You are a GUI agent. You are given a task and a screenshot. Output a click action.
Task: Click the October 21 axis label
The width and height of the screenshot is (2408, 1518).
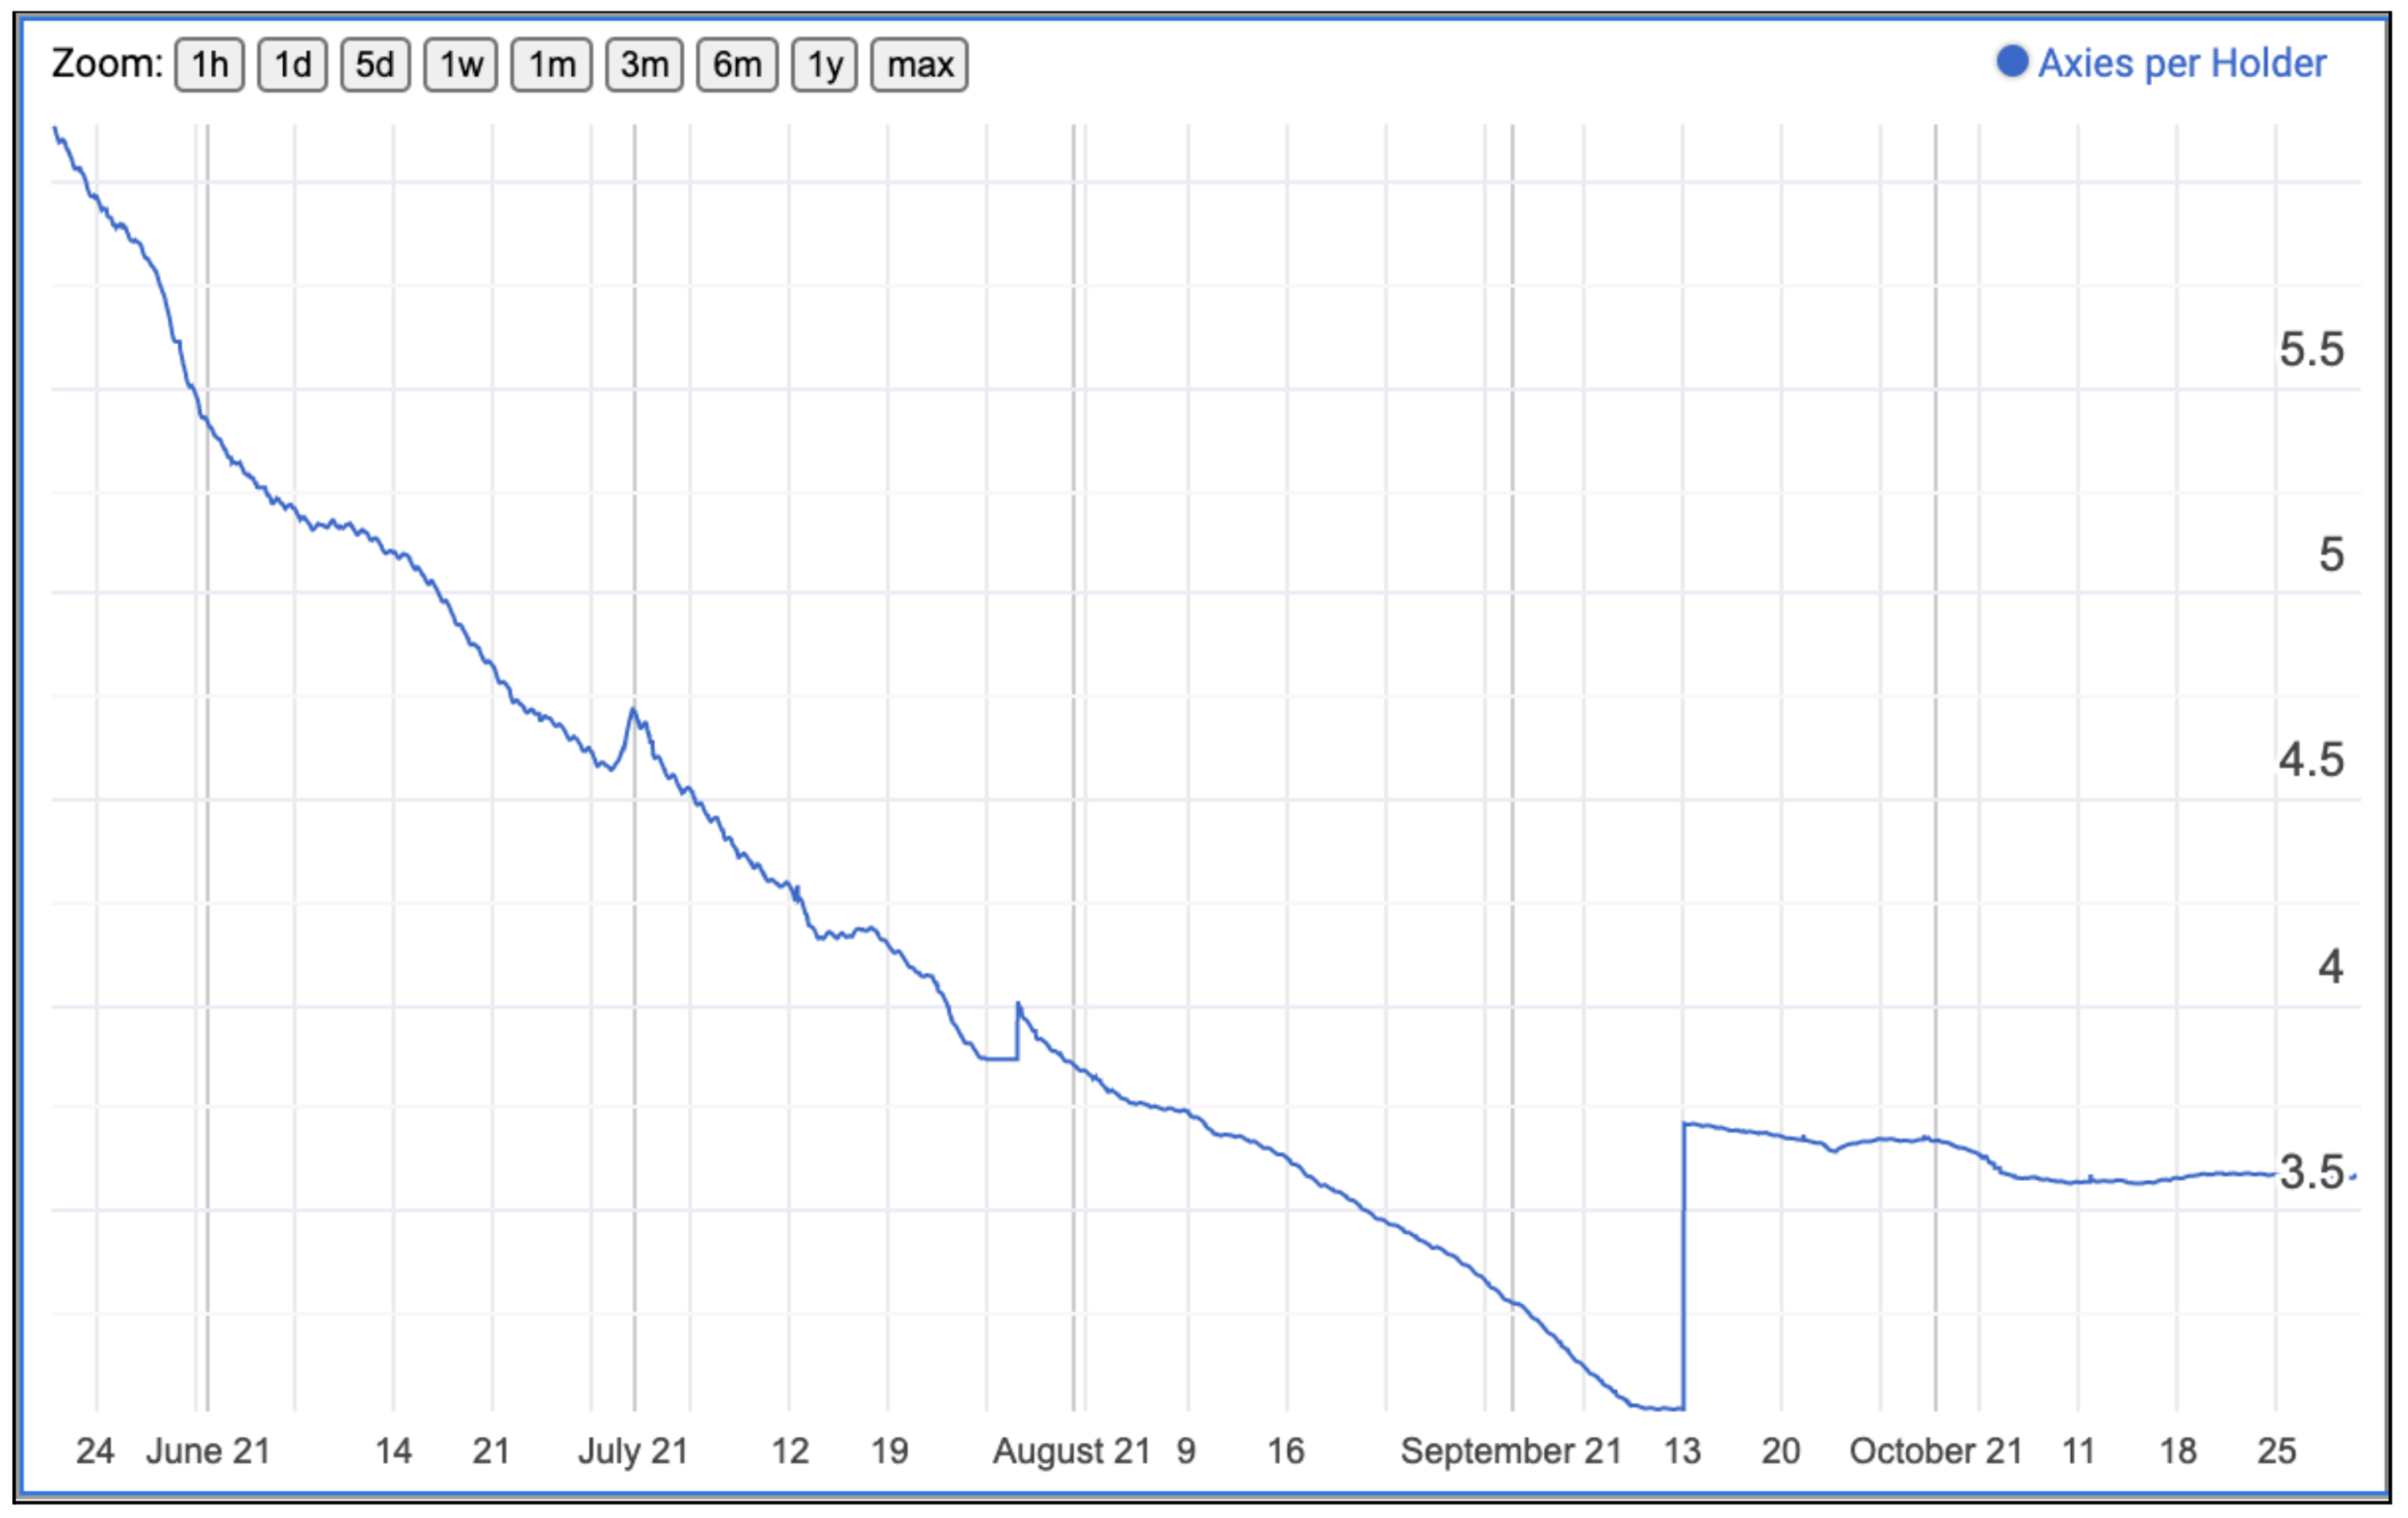click(1935, 1451)
